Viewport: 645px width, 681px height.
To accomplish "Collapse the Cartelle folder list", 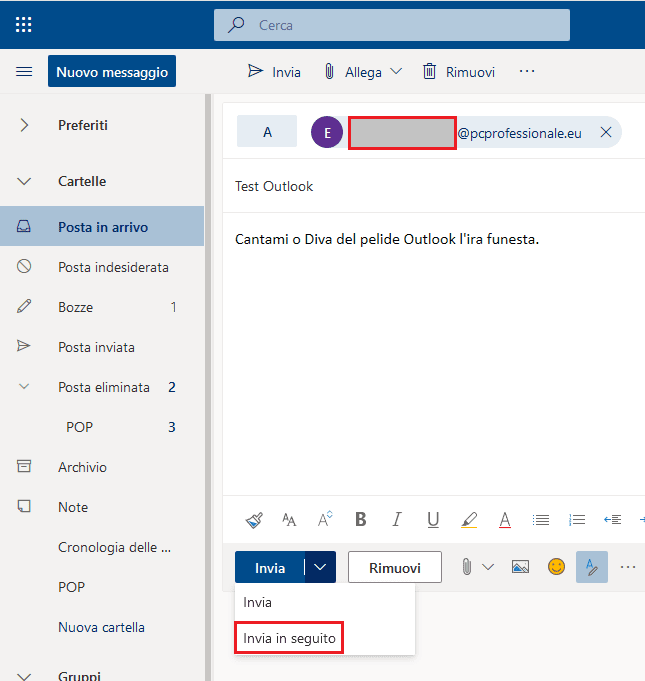I will click(25, 182).
